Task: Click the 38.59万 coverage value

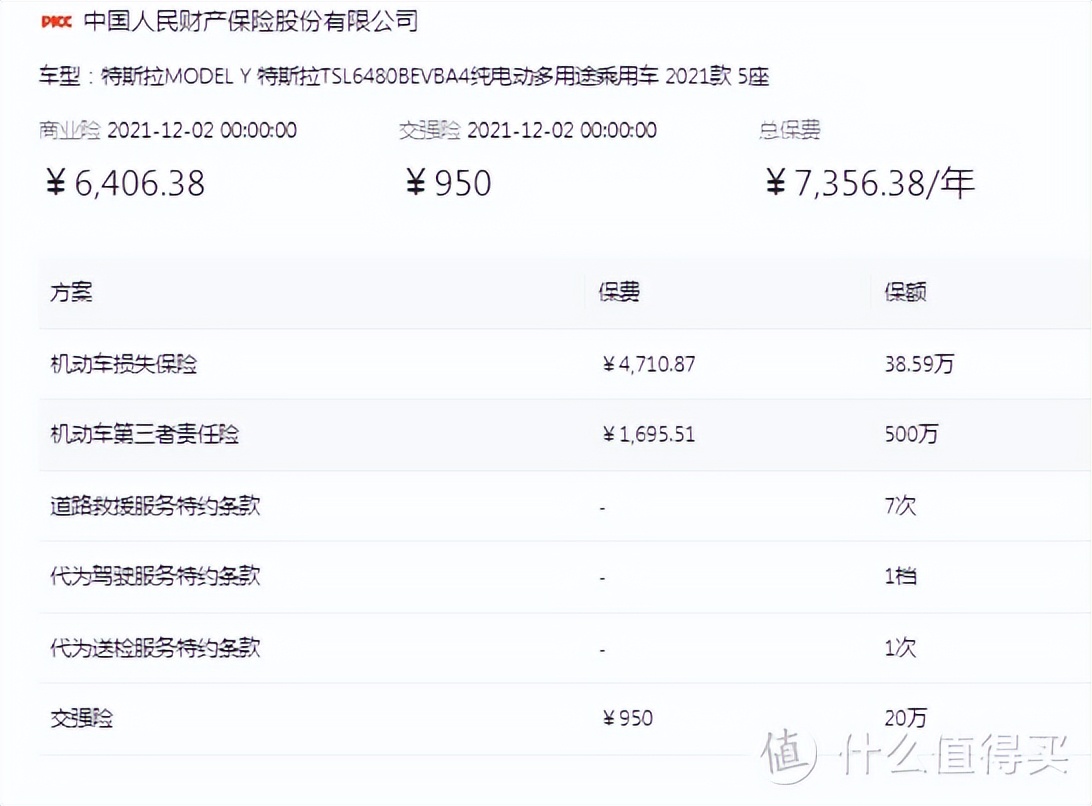Action: (x=918, y=364)
